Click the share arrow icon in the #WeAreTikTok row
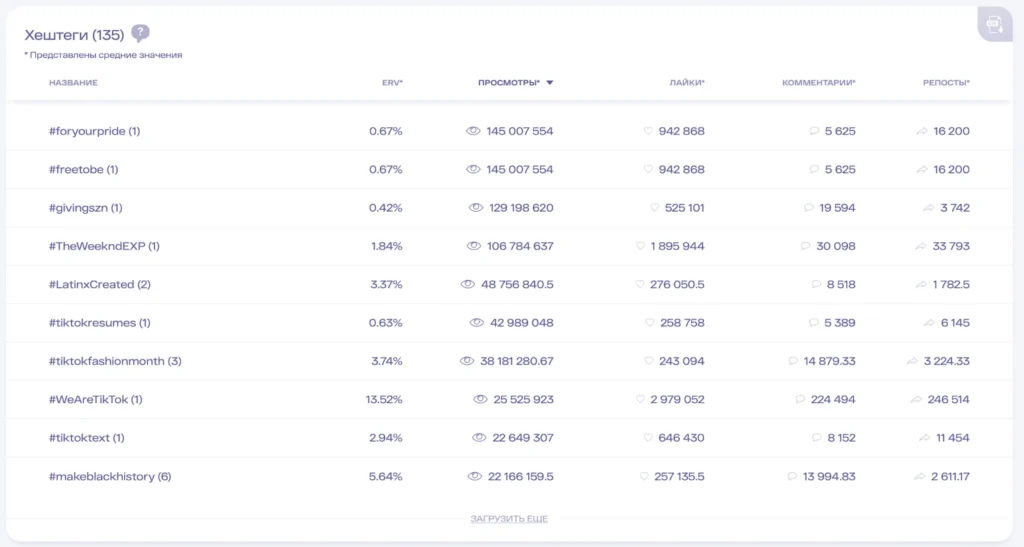The image size is (1024, 547). click(x=916, y=399)
